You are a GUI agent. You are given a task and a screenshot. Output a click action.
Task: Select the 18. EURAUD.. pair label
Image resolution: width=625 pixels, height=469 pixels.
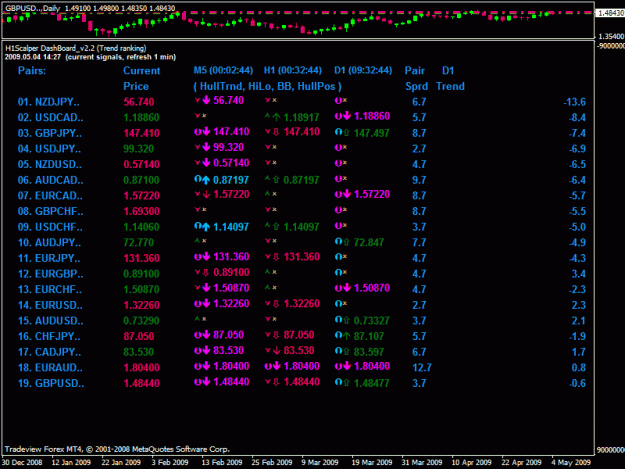point(50,367)
